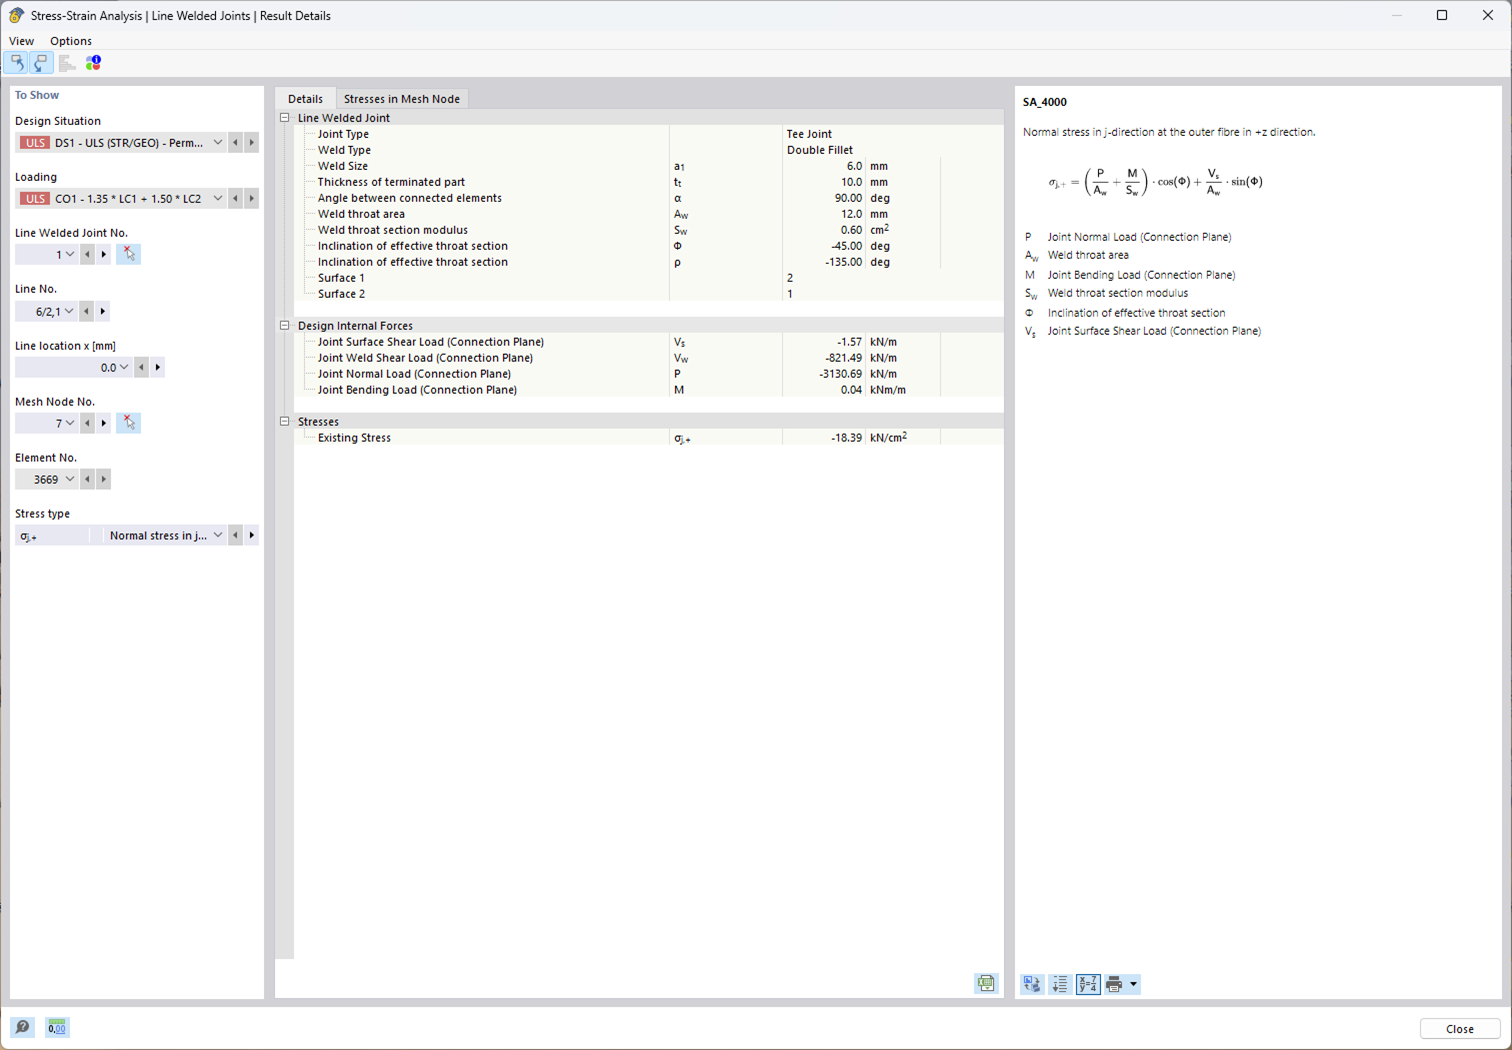
Task: Click the Angle between connected elements row
Action: [649, 198]
